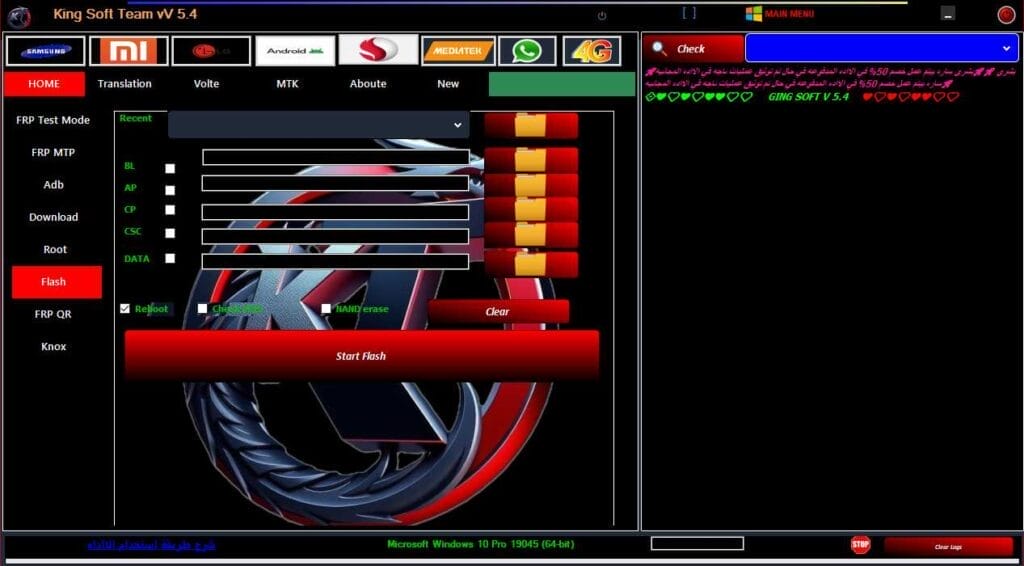This screenshot has height=566, width=1024.
Task: Browse folder for the AP file
Action: click(x=531, y=185)
